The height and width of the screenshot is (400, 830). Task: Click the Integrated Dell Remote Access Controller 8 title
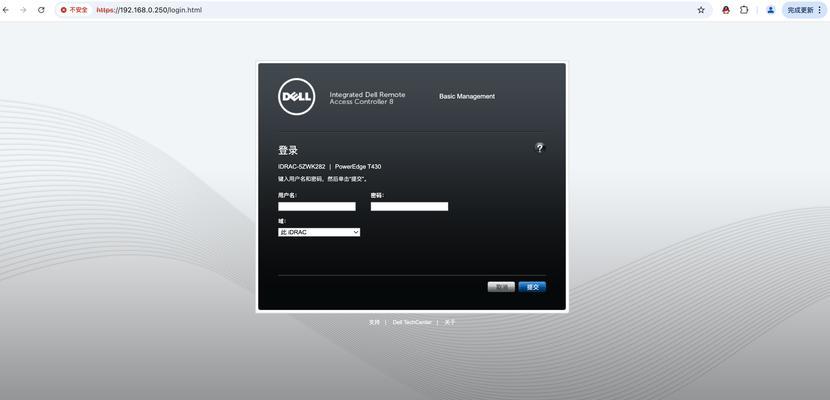pyautogui.click(x=367, y=98)
